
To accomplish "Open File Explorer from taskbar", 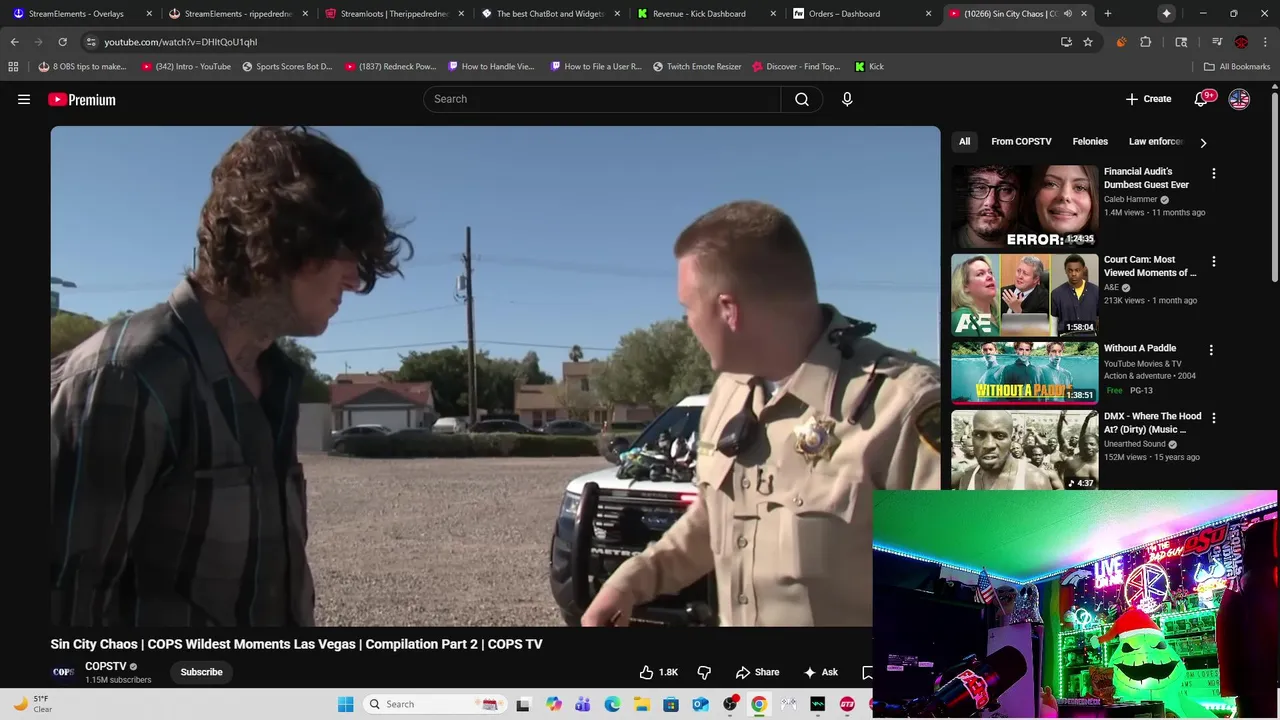I will [x=641, y=704].
